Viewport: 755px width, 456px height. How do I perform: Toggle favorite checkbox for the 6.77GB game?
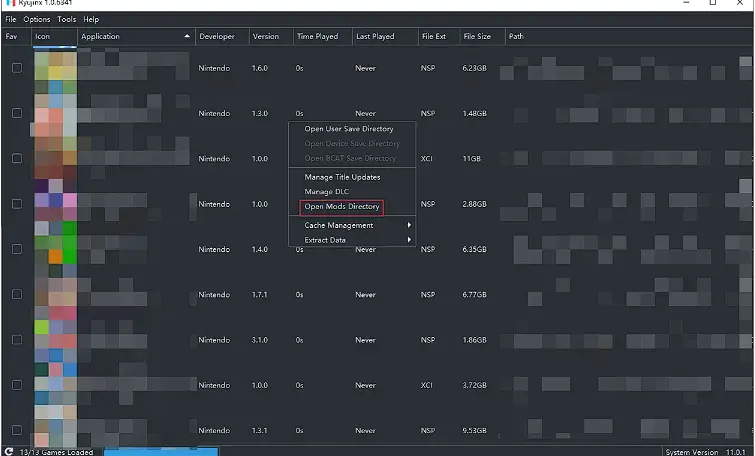[x=16, y=295]
